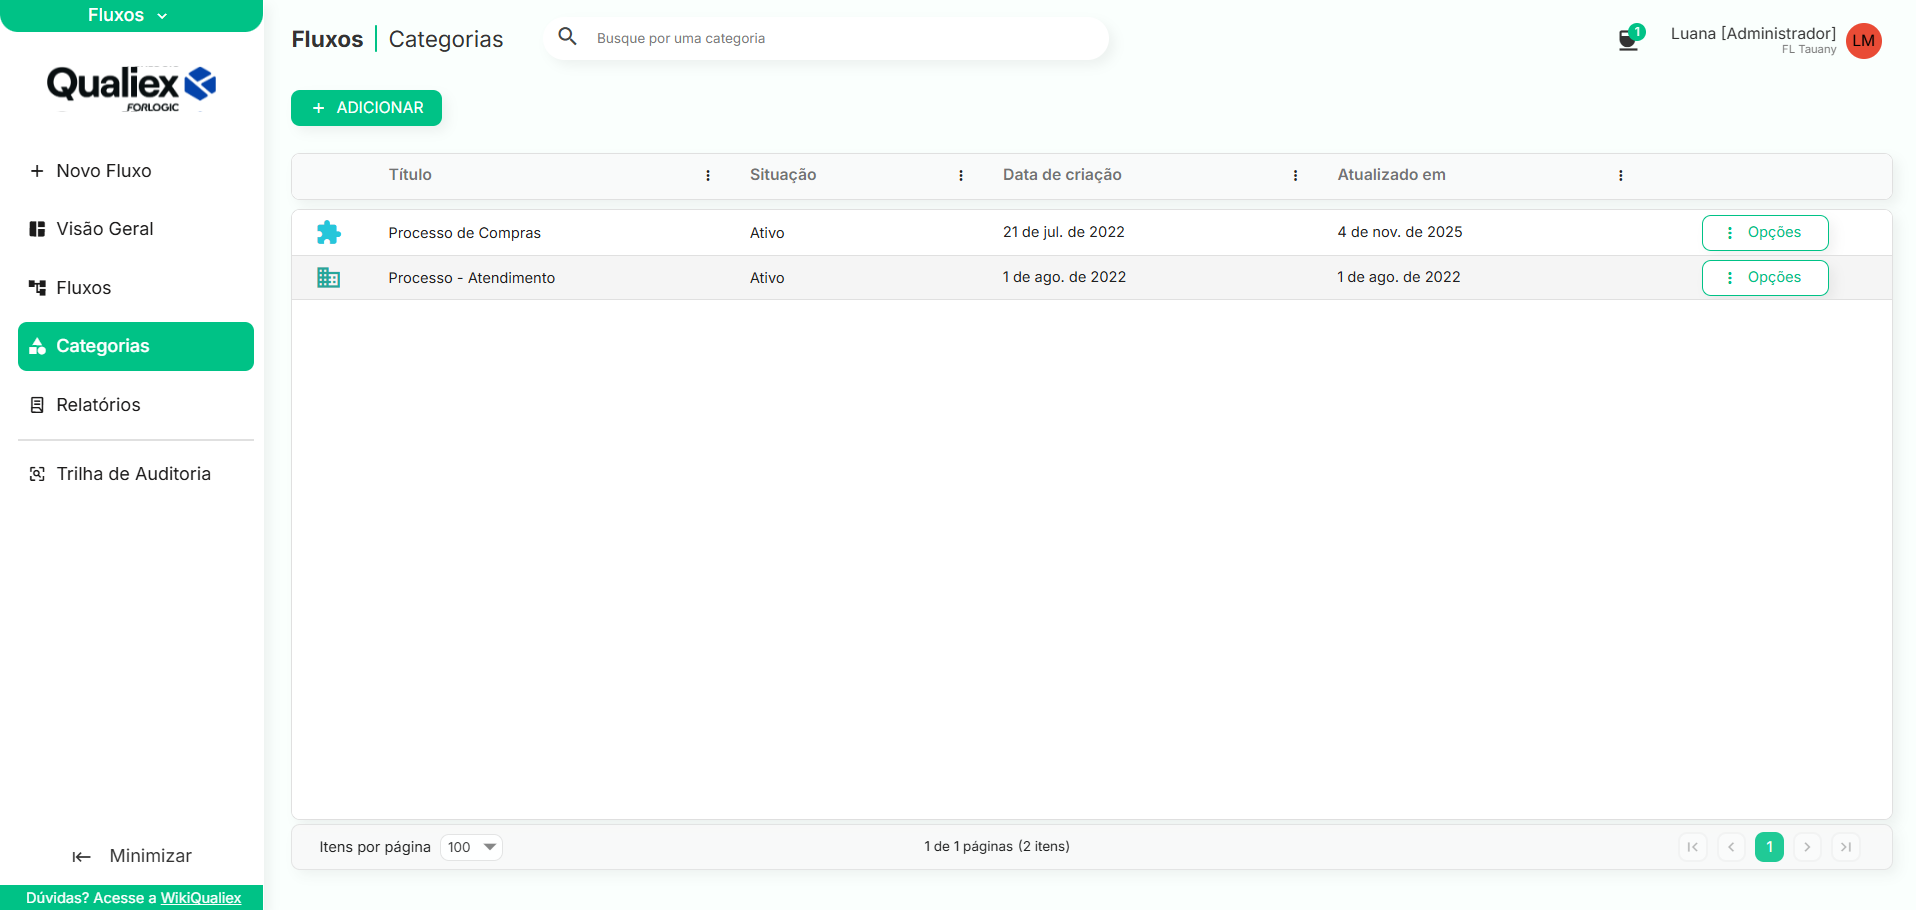Open Título column options menu
This screenshot has width=1916, height=910.
pos(708,176)
